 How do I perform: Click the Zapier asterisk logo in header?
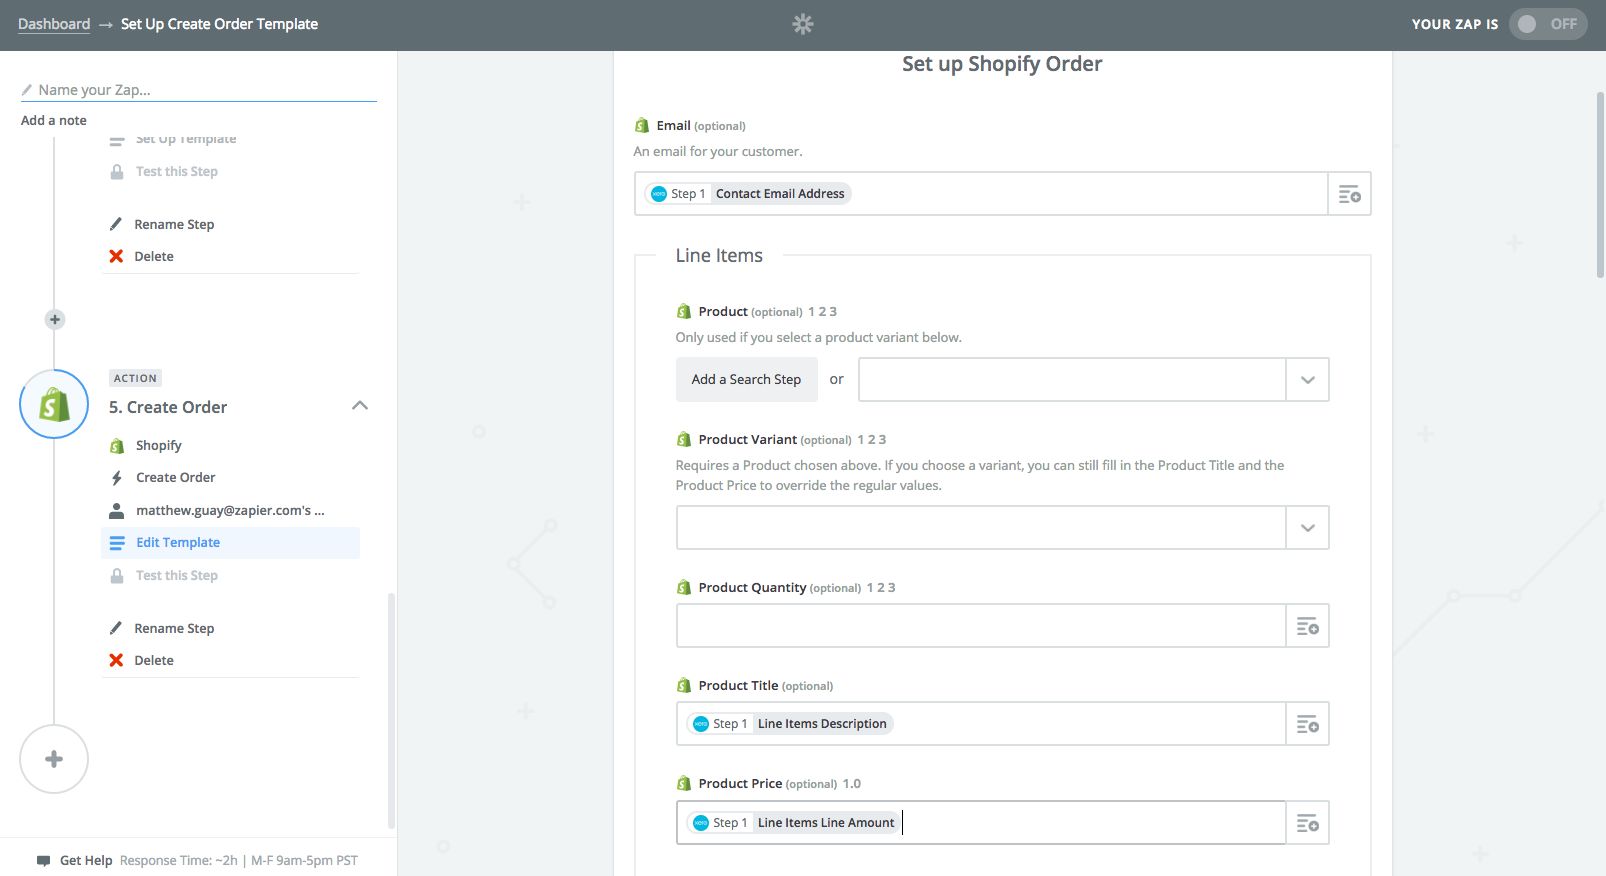[803, 24]
